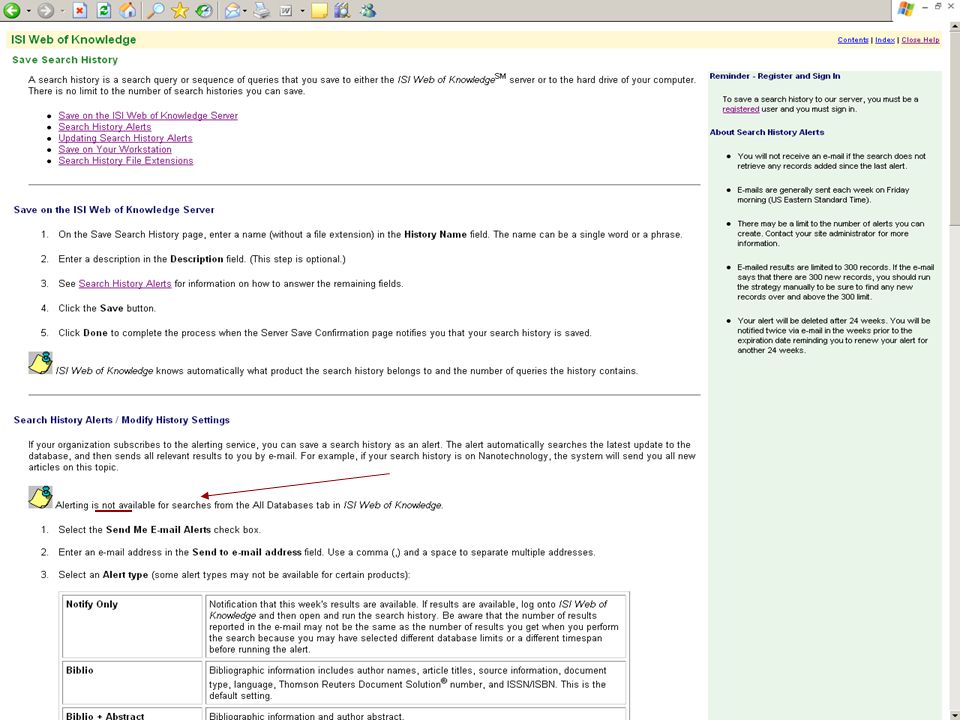Image resolution: width=960 pixels, height=720 pixels.
Task: Open the Forward button history dropdown
Action: [x=62, y=10]
